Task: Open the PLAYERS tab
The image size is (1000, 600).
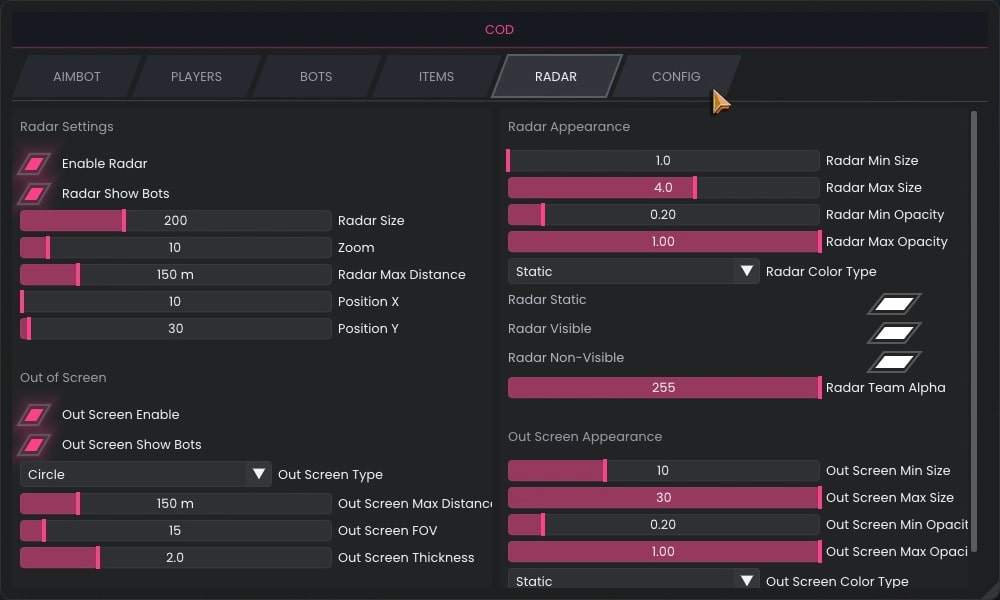Action: click(196, 77)
